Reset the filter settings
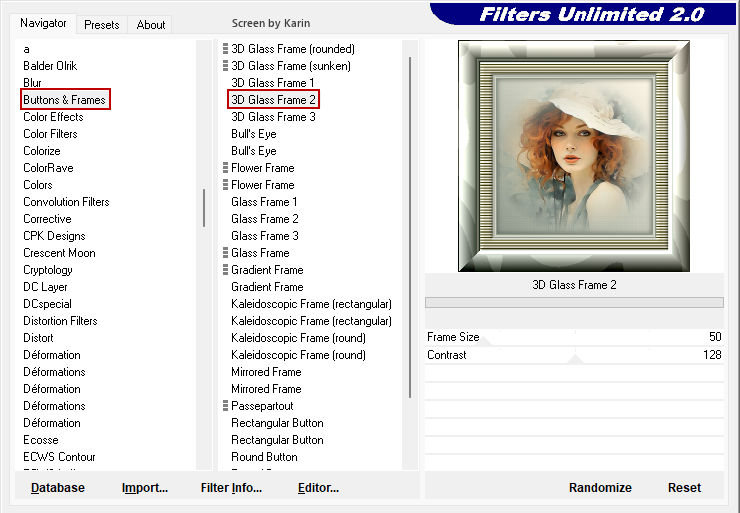740x513 pixels. (684, 488)
